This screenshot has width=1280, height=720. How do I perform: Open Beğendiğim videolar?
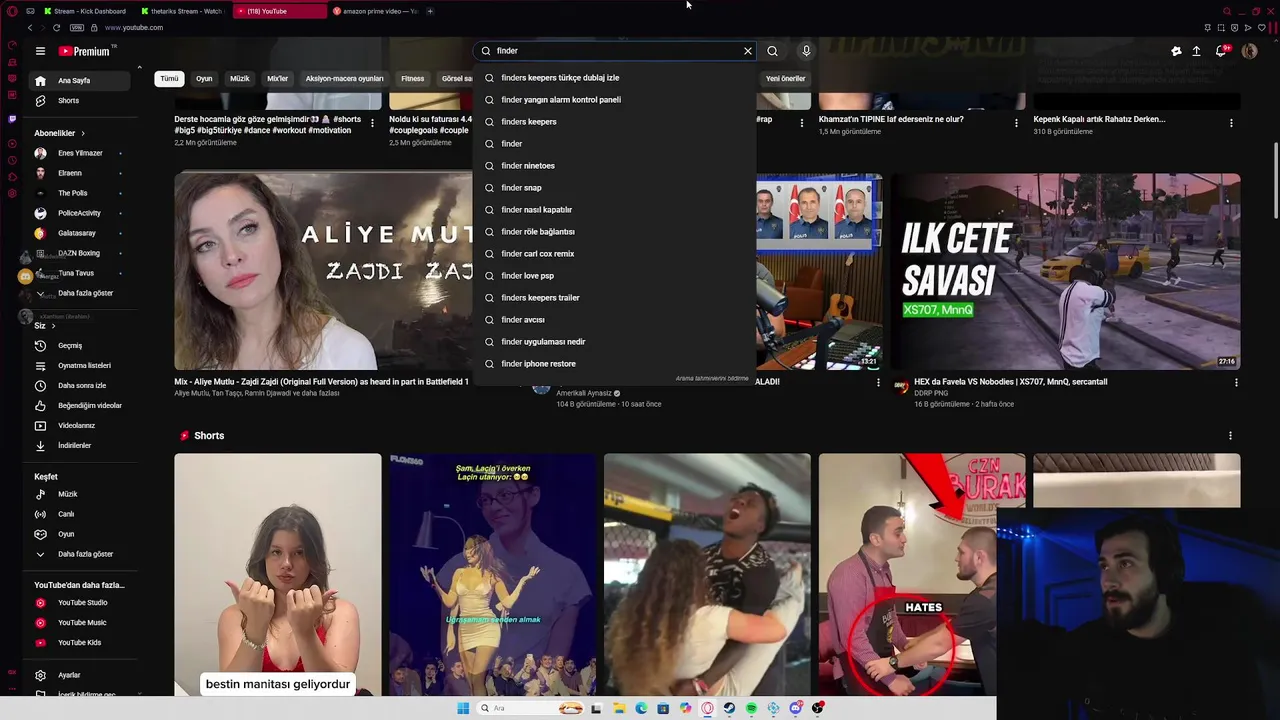[80, 406]
